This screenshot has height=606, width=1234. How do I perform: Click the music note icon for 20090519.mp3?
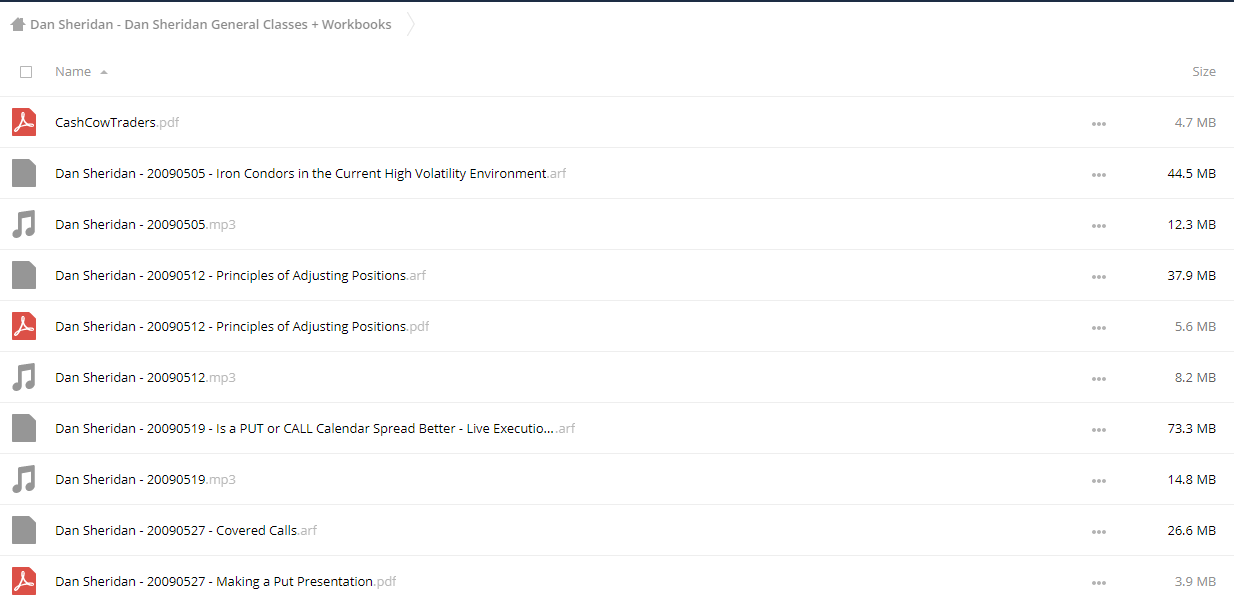(24, 479)
